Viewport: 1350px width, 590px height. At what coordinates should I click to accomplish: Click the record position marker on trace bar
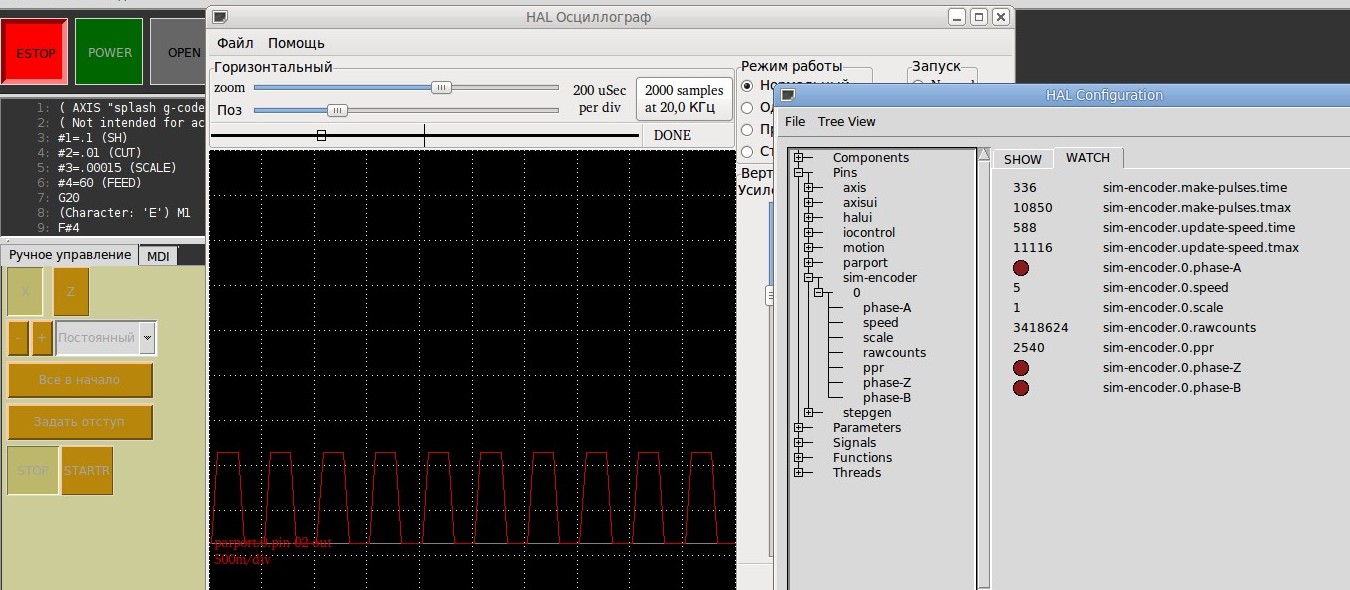pyautogui.click(x=321, y=135)
